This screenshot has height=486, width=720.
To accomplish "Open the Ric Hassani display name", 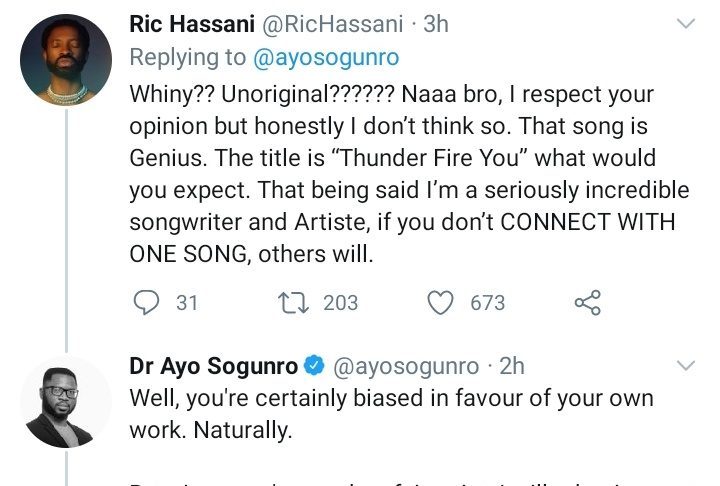I will 191,24.
